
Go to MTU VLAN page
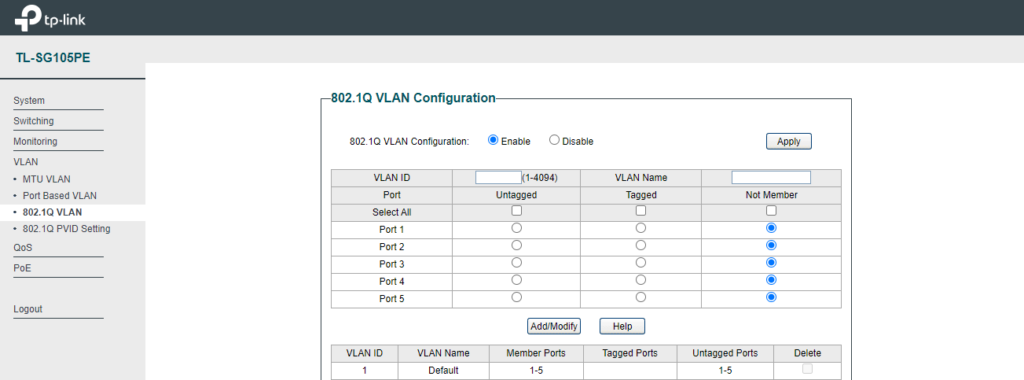tap(46, 179)
